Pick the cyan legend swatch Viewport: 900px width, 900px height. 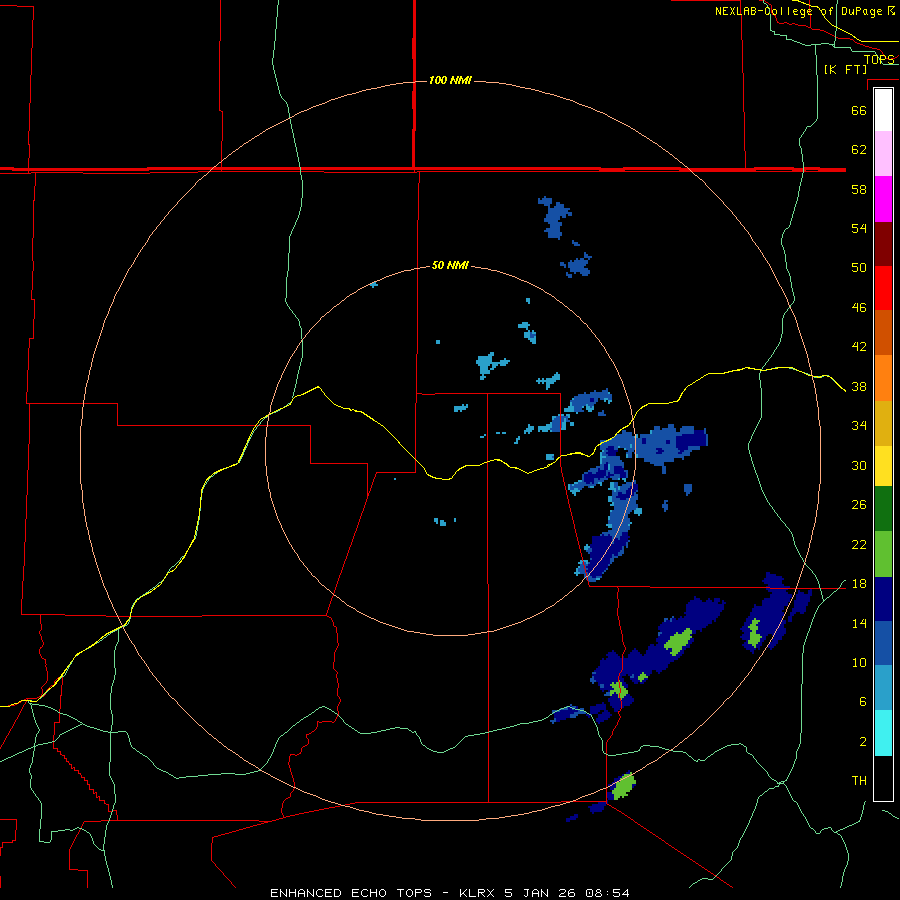883,733
